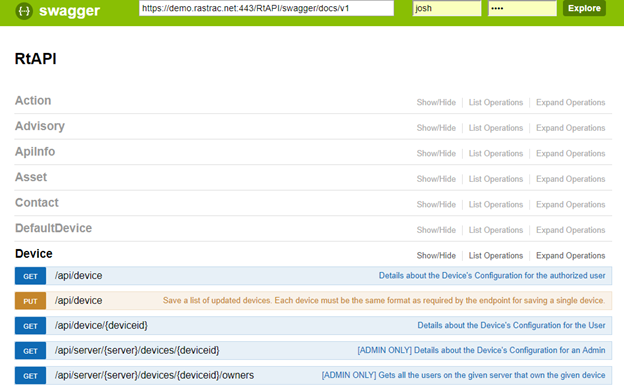List Operations for Asset
This screenshot has width=624, height=391.
(x=496, y=179)
